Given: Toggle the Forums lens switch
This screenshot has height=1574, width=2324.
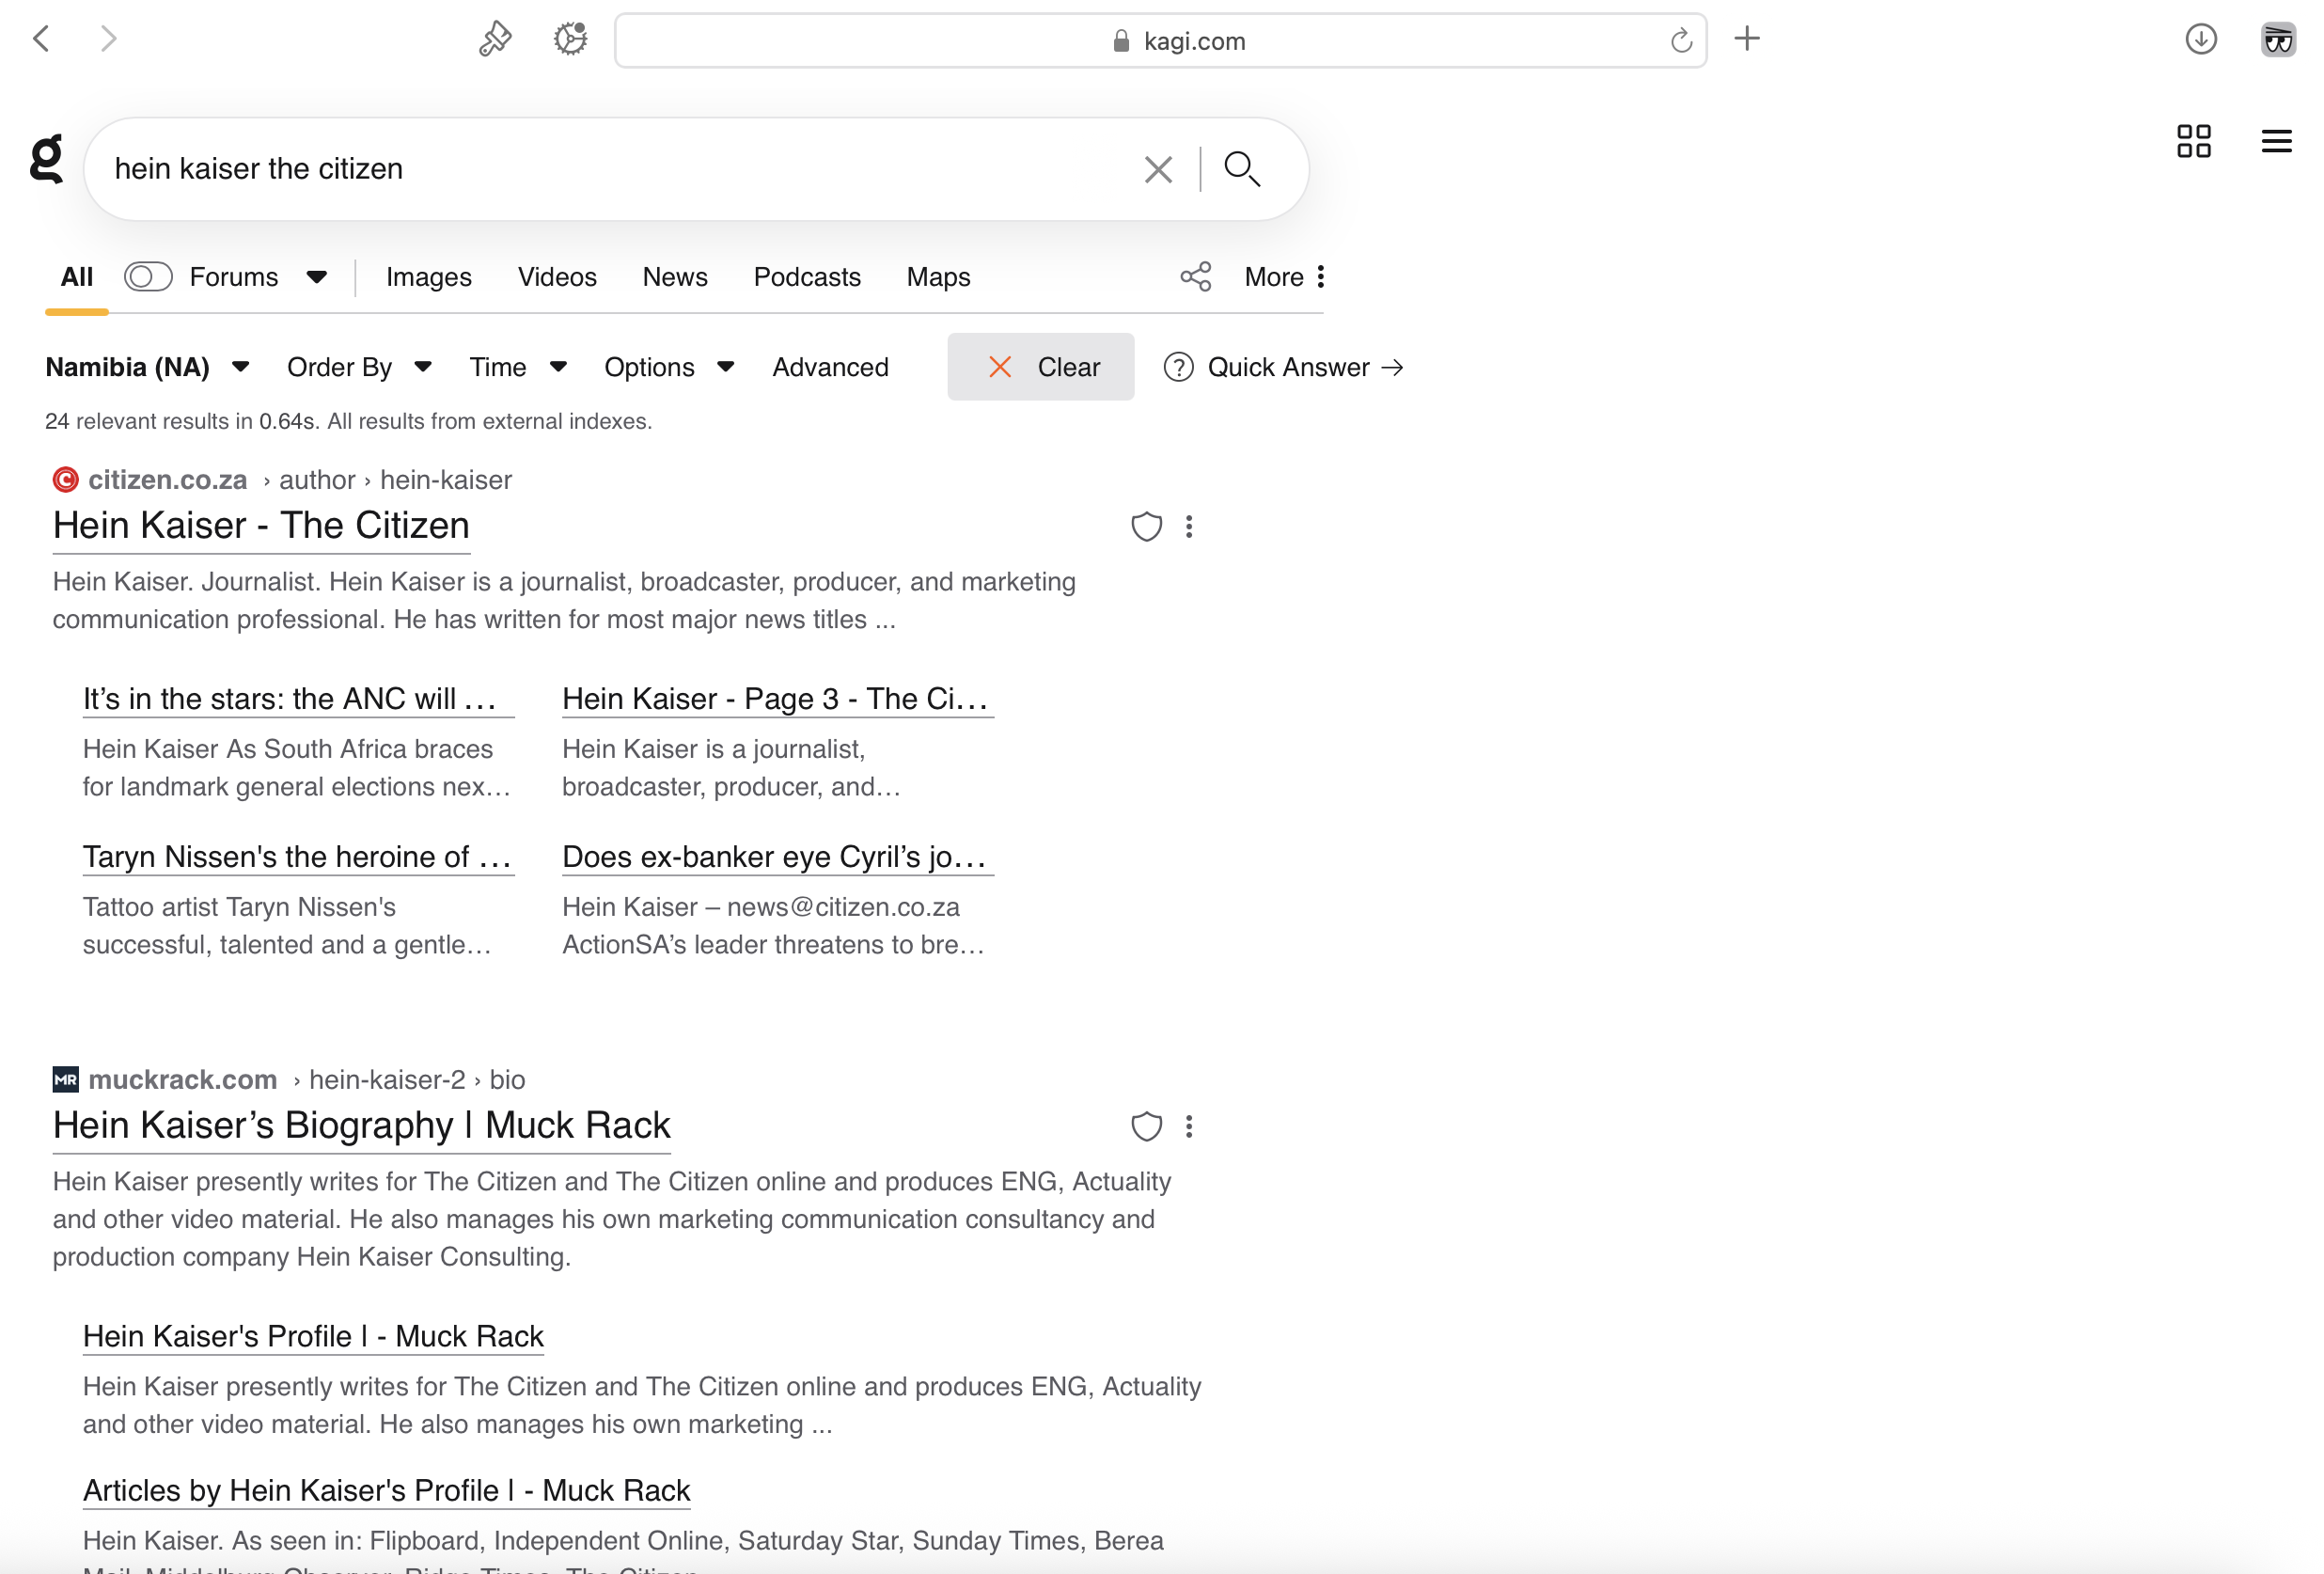Looking at the screenshot, I should click(x=148, y=277).
